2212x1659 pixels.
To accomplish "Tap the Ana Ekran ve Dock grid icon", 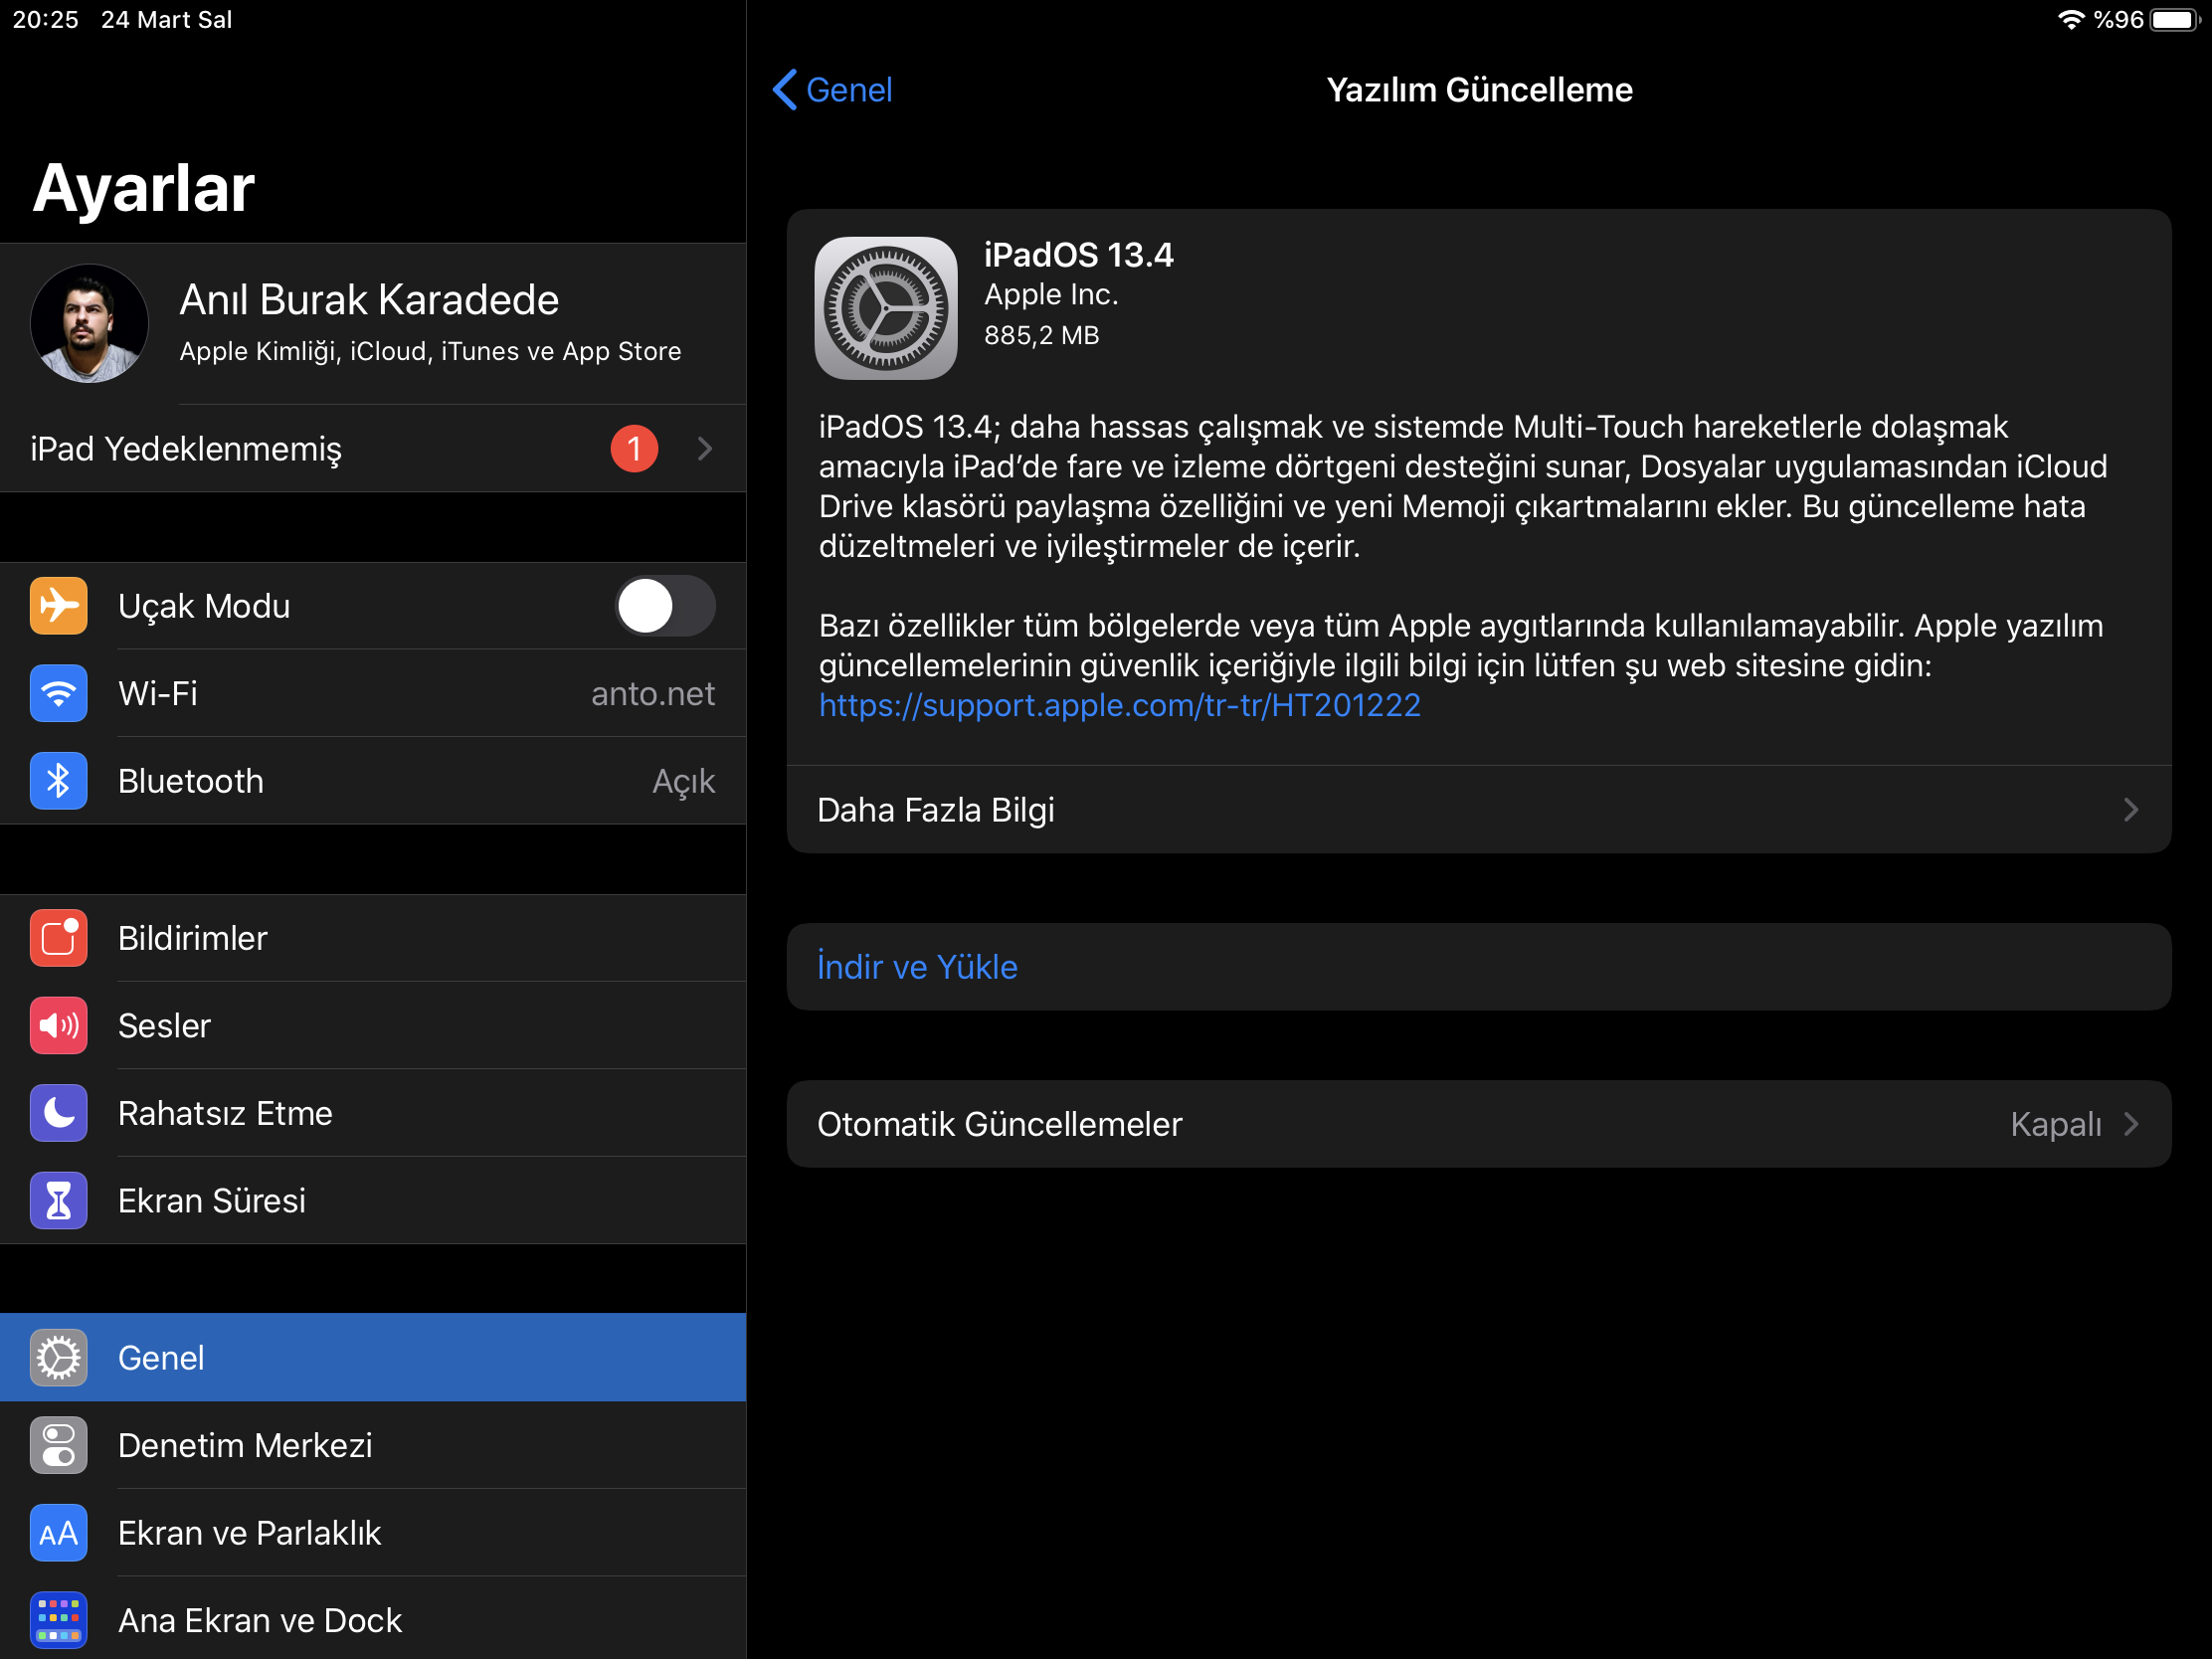I will [x=58, y=1620].
